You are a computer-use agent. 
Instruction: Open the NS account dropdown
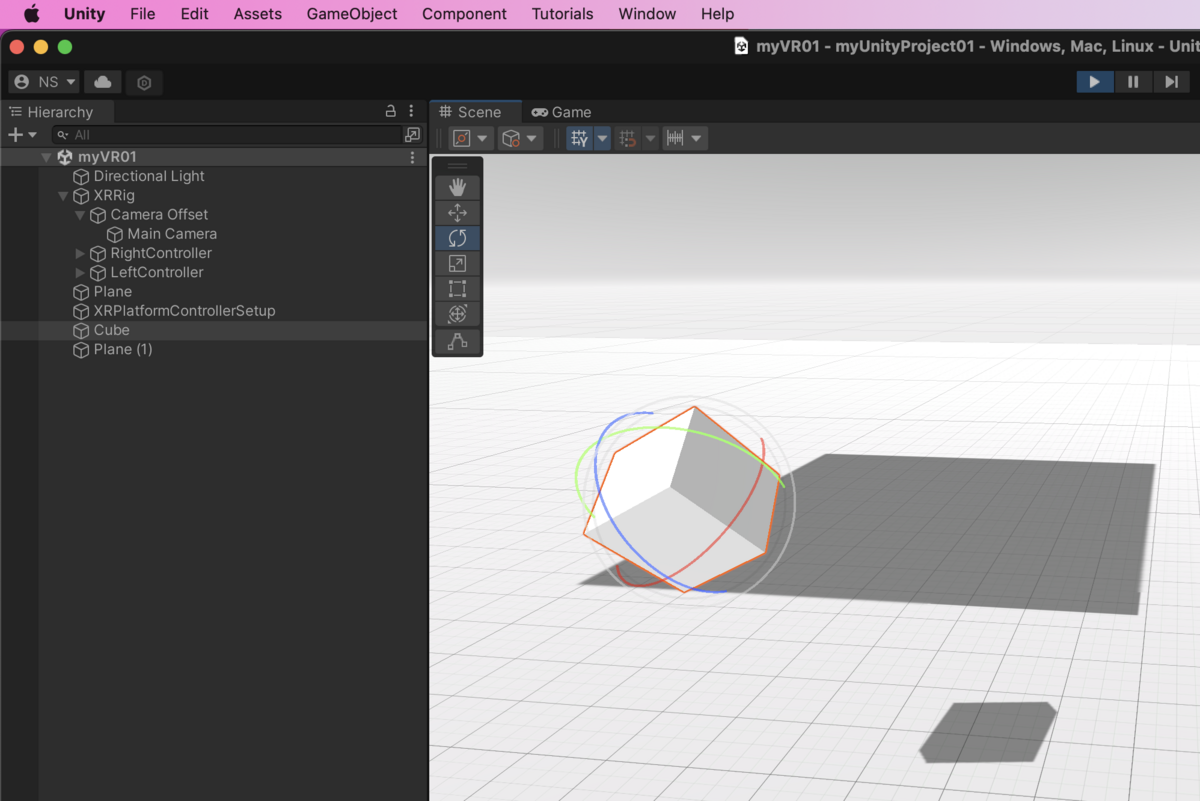(x=44, y=82)
